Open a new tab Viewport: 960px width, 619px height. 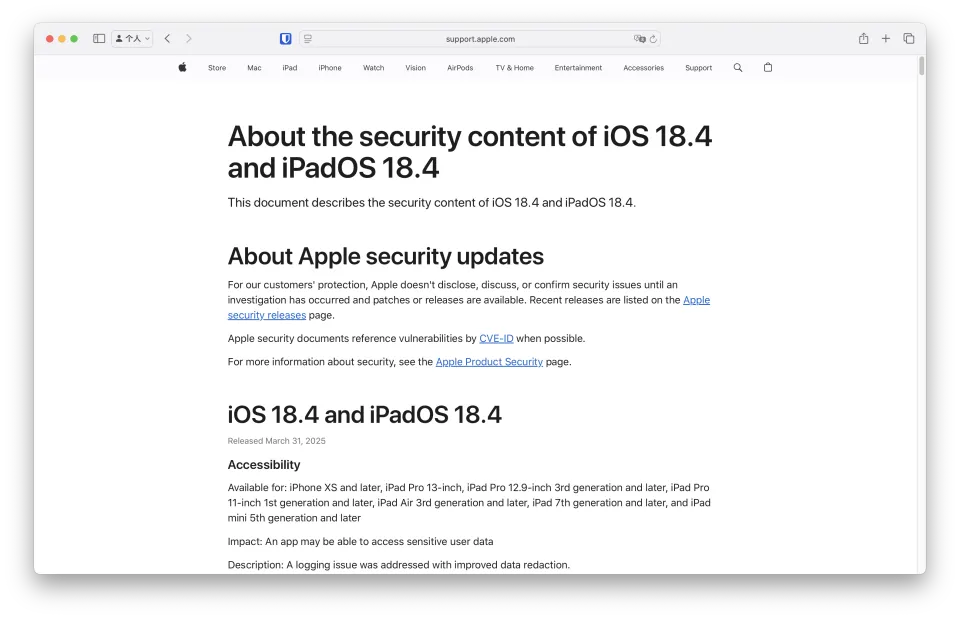tap(886, 39)
